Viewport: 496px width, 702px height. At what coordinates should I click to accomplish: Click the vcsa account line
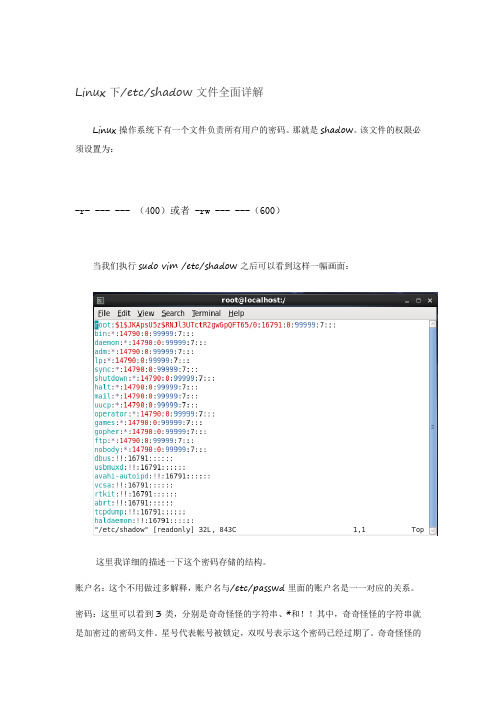click(133, 485)
